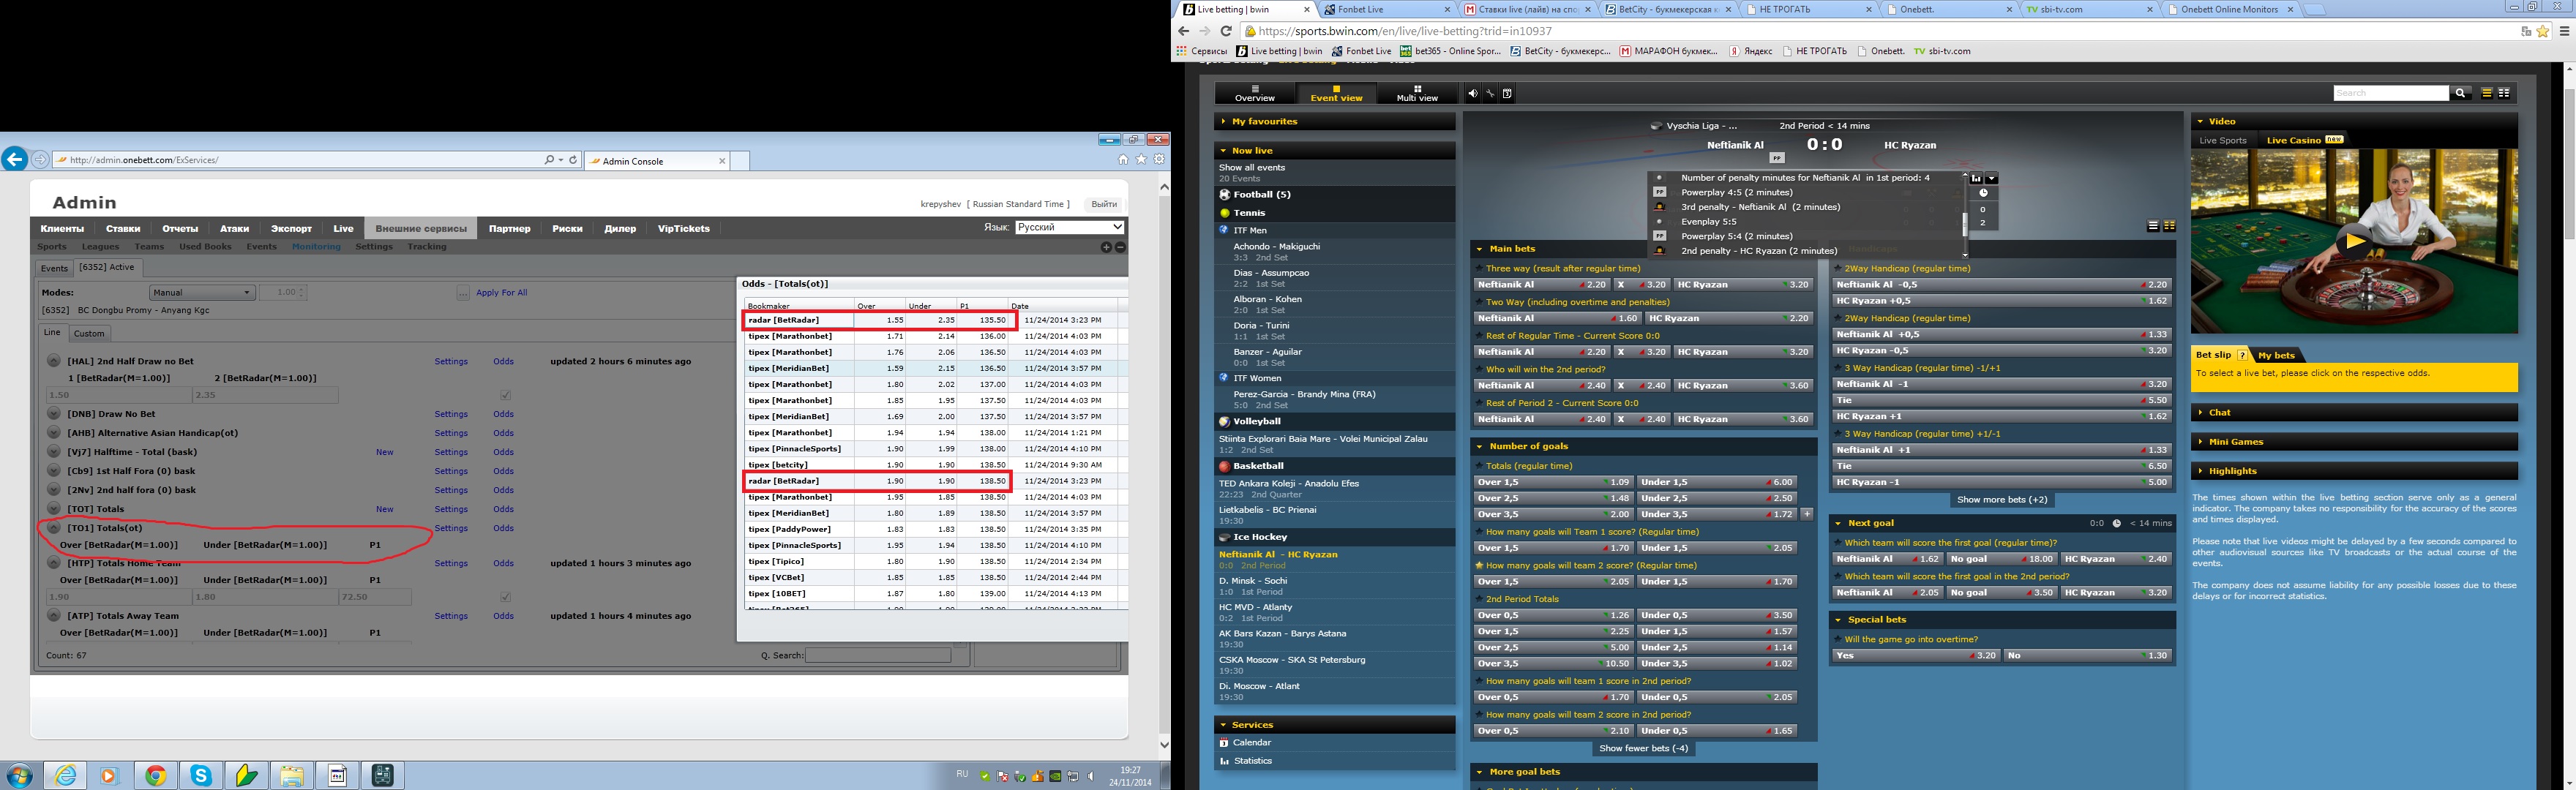Click the Skype icon in the Windows taskbar
2576x790 pixels.
point(201,775)
